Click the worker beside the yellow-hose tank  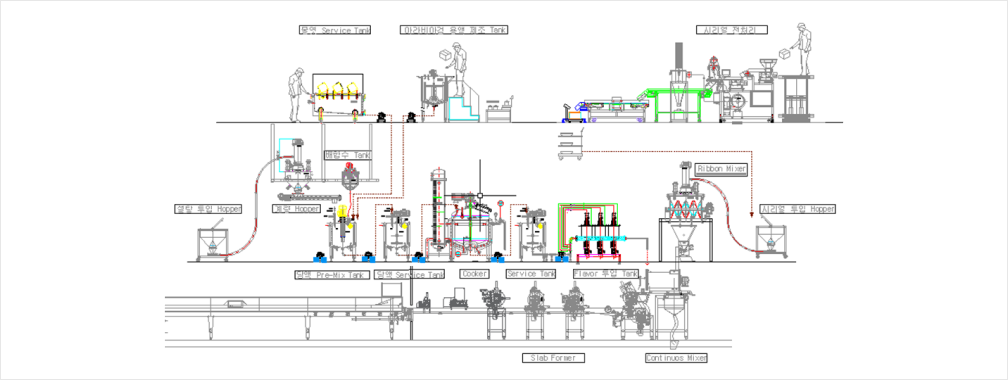point(296,95)
